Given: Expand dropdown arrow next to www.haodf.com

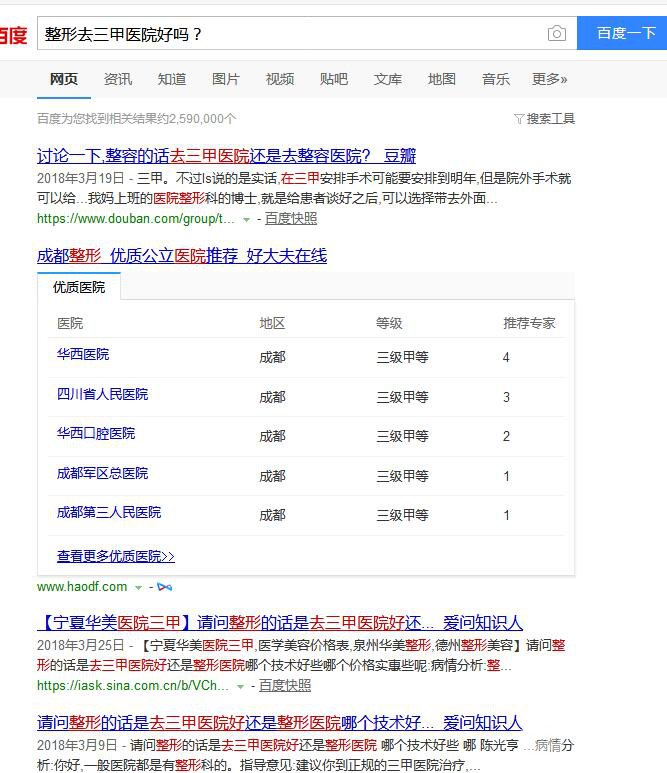Looking at the screenshot, I should tap(139, 588).
